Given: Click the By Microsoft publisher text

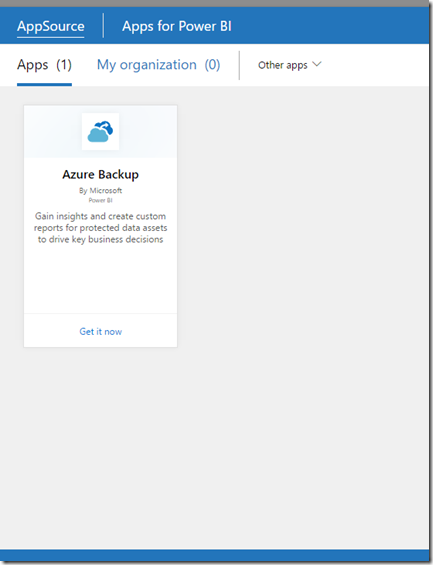Looking at the screenshot, I should 101,191.
